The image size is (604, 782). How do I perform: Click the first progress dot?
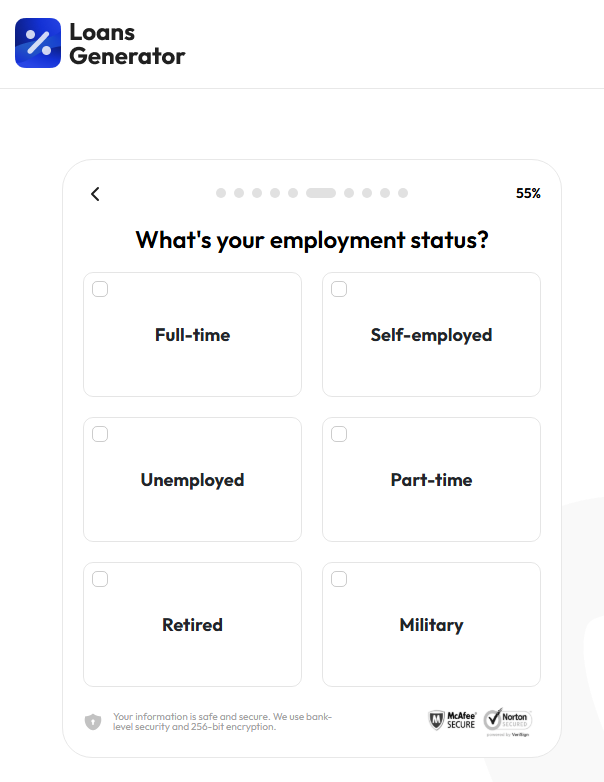pyautogui.click(x=221, y=193)
